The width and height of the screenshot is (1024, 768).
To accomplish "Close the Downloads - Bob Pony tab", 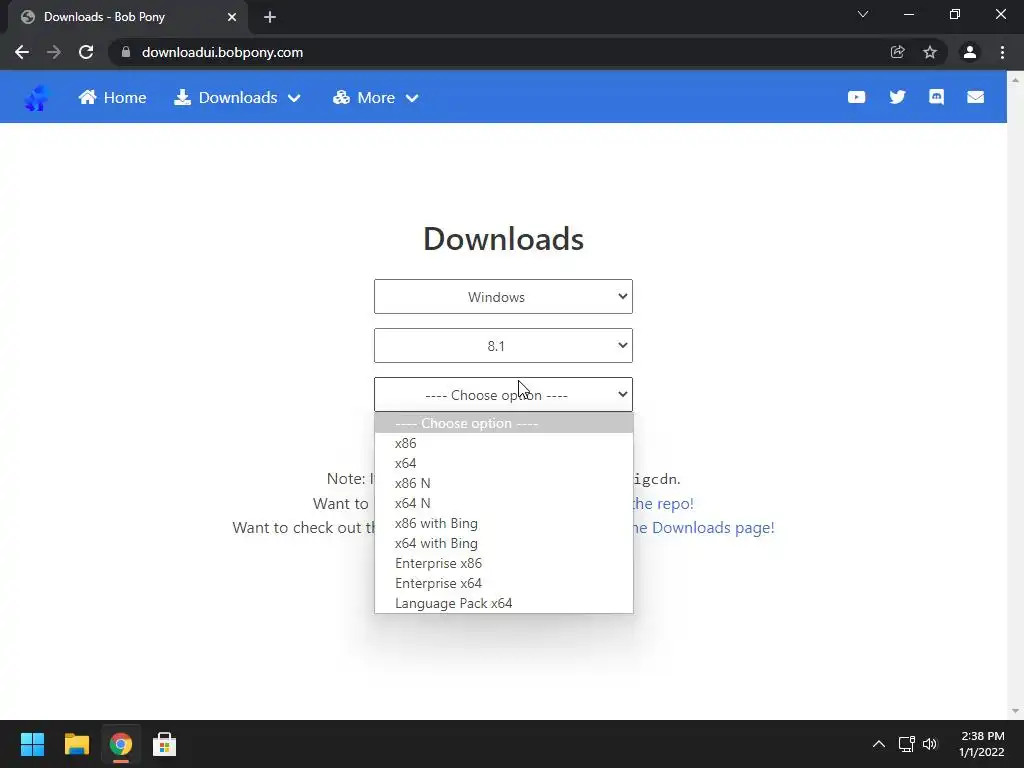I will click(232, 17).
